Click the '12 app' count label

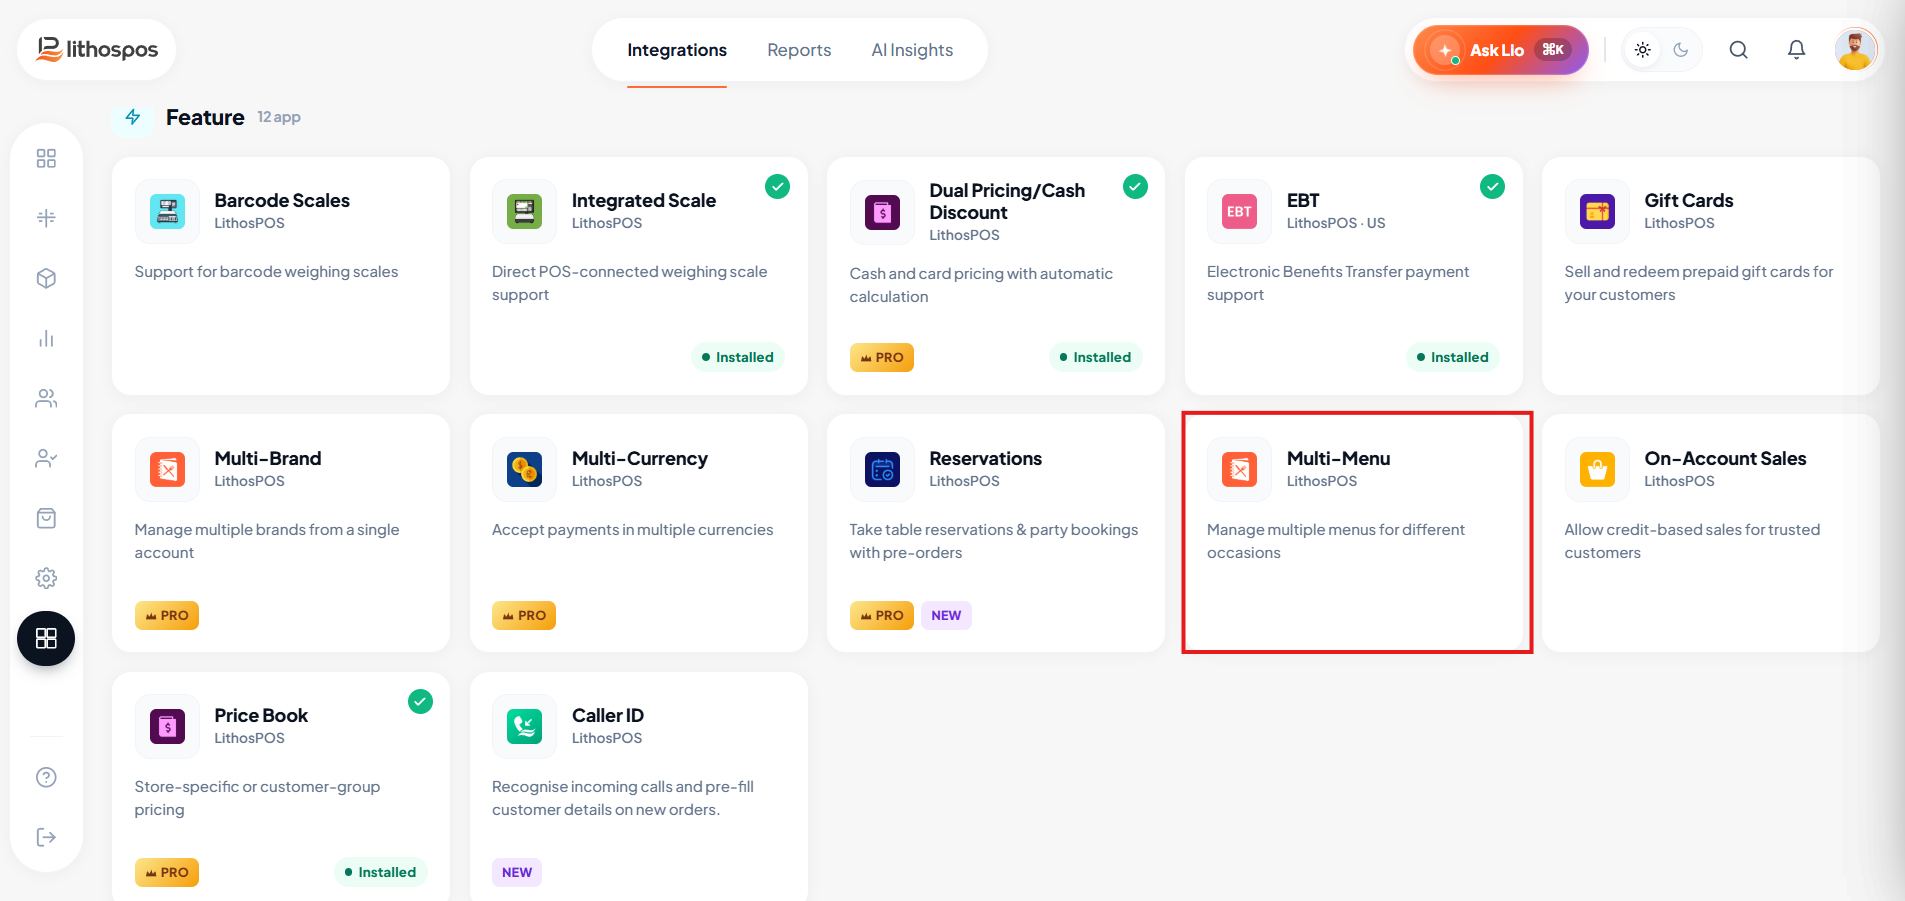[x=279, y=117]
